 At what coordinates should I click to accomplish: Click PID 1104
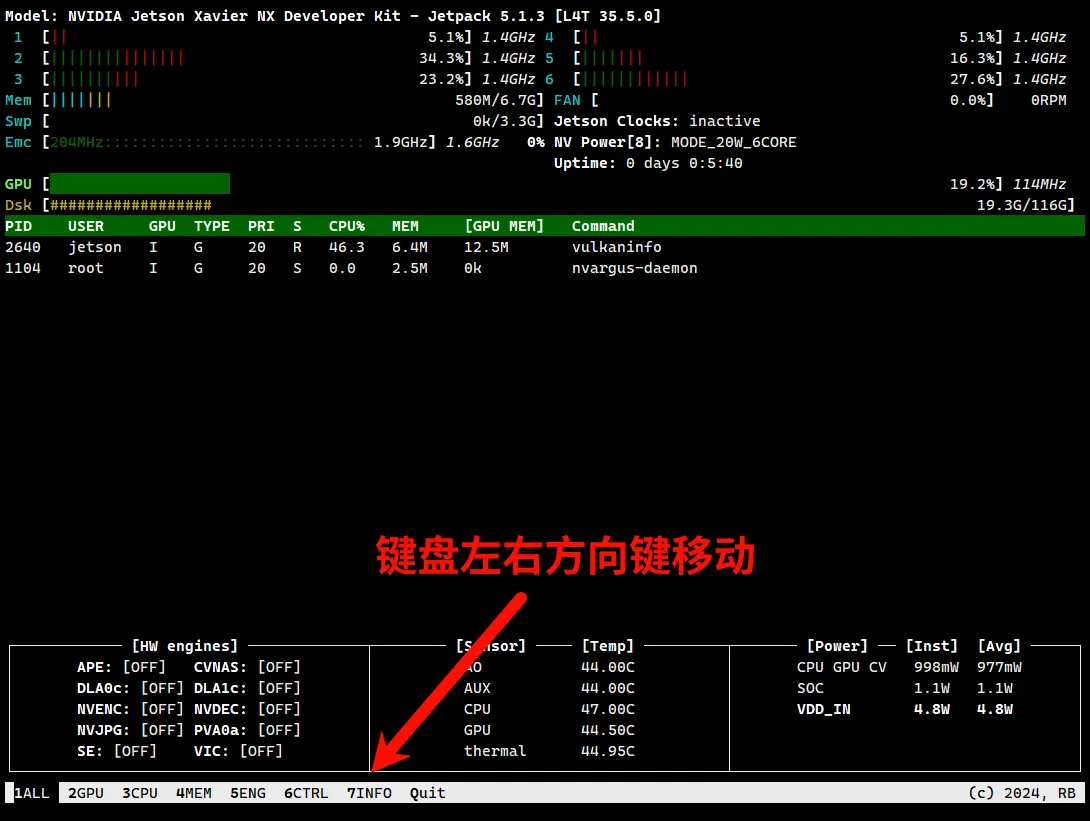pyautogui.click(x=23, y=268)
